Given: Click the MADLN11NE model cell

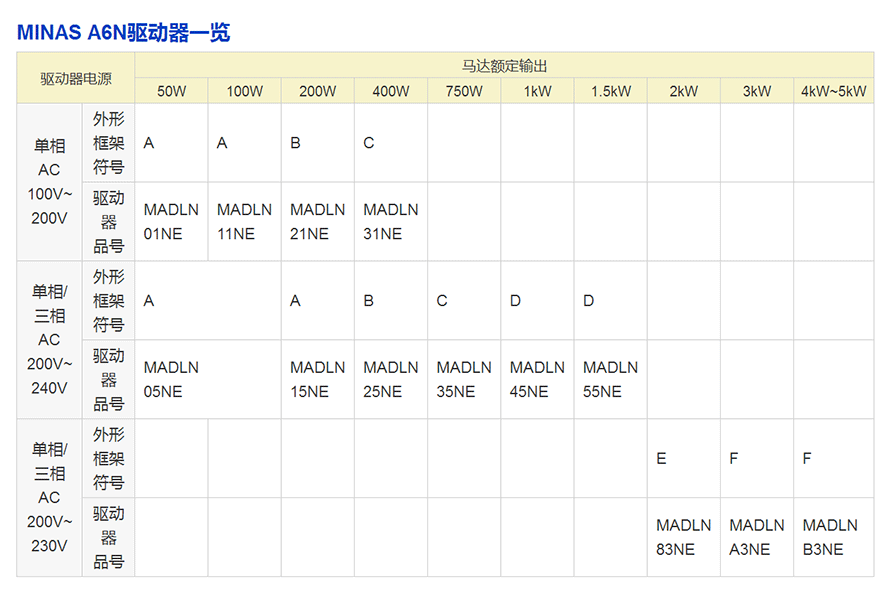Looking at the screenshot, I should click(244, 222).
